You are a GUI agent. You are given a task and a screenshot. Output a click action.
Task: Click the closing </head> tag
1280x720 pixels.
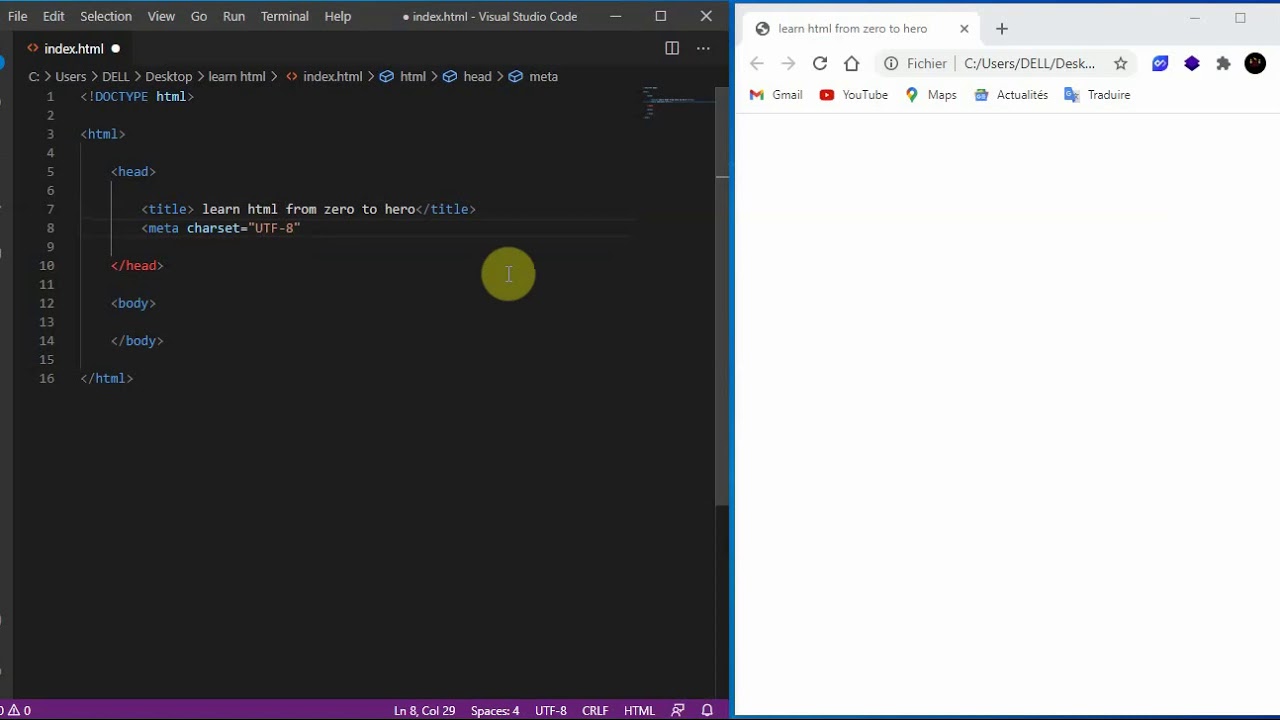click(137, 265)
